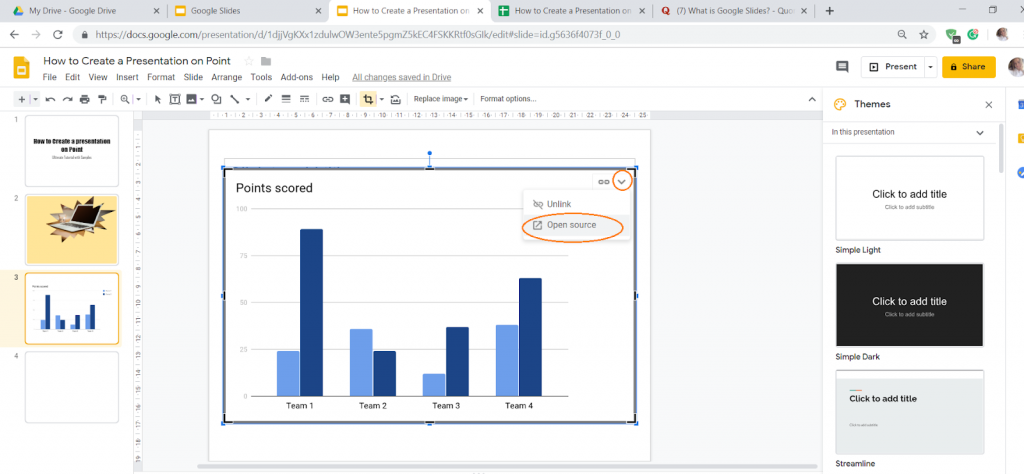The image size is (1024, 474).
Task: Close the Themes panel
Action: (989, 104)
